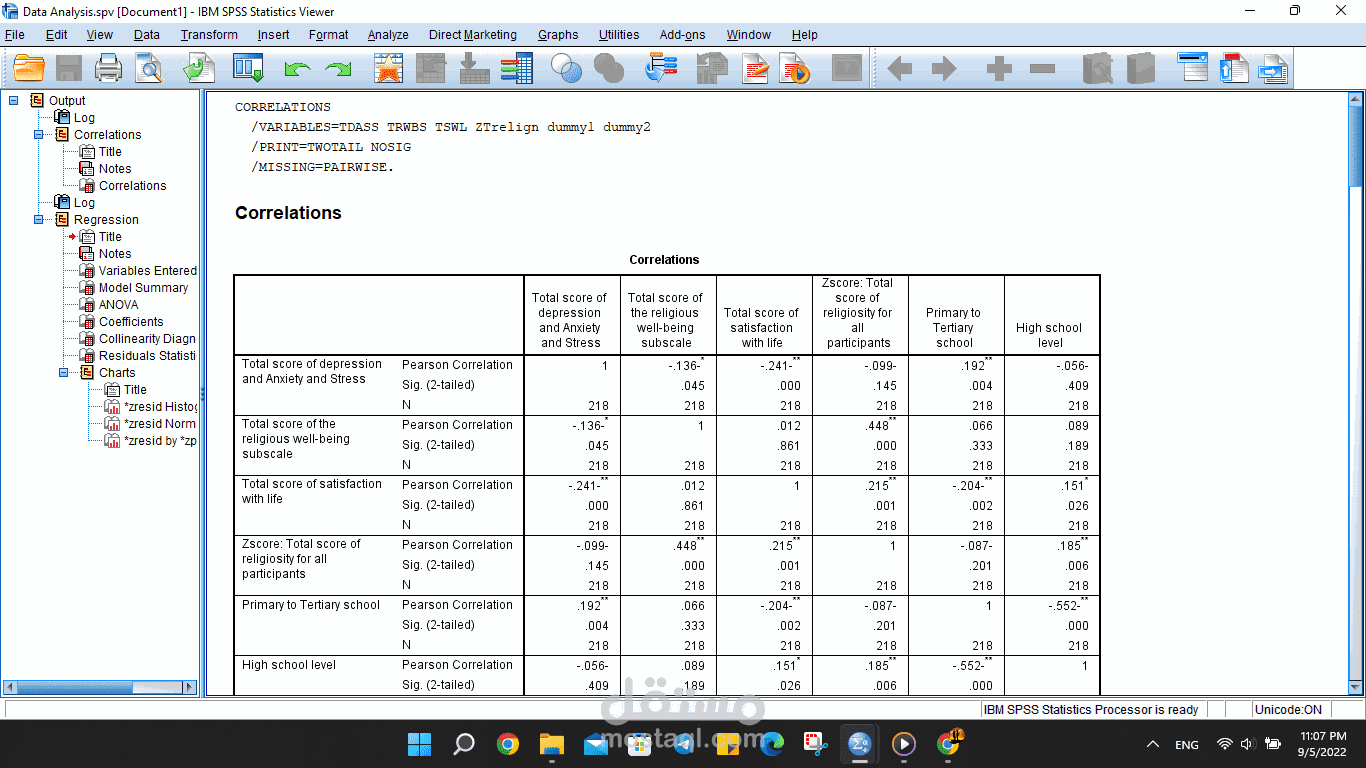Click the Collapse minus toolbar icon
The image size is (1366, 768).
[x=1042, y=68]
